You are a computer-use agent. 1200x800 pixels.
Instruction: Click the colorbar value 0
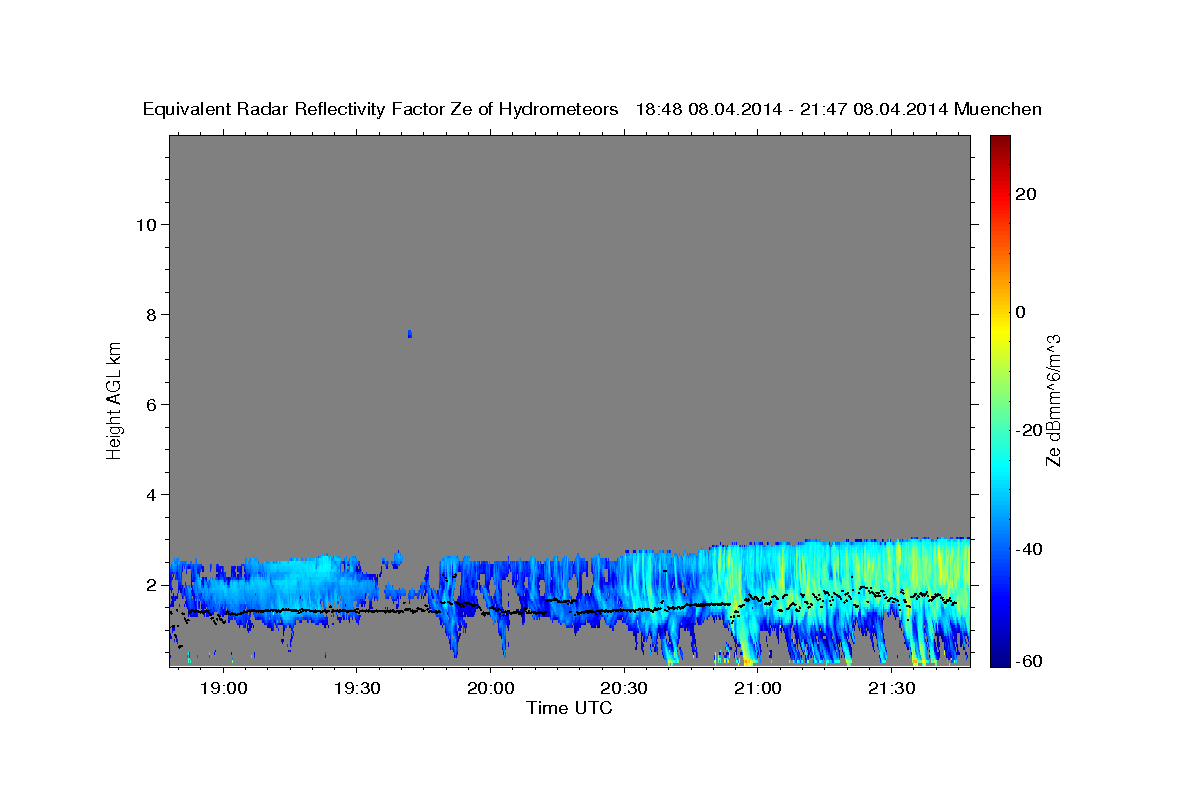click(1020, 312)
